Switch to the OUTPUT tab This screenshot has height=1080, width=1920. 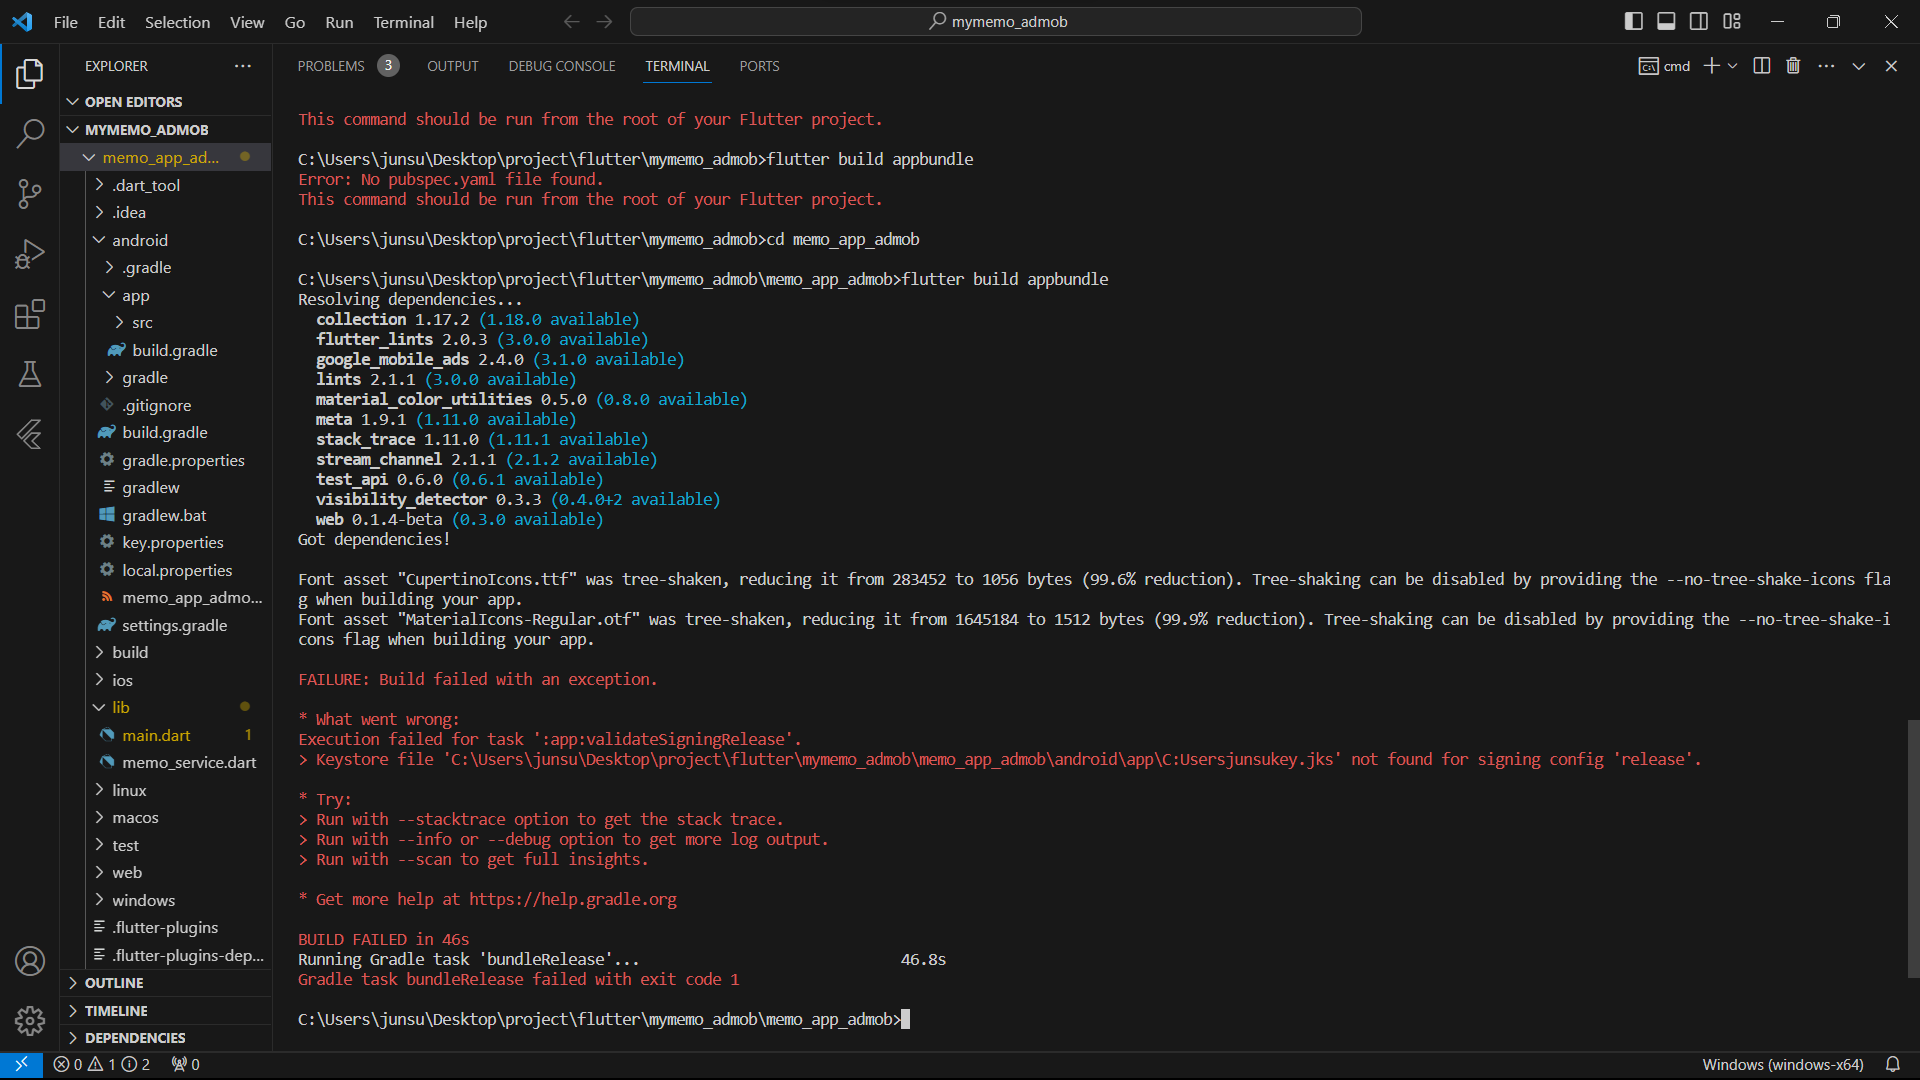pos(453,66)
